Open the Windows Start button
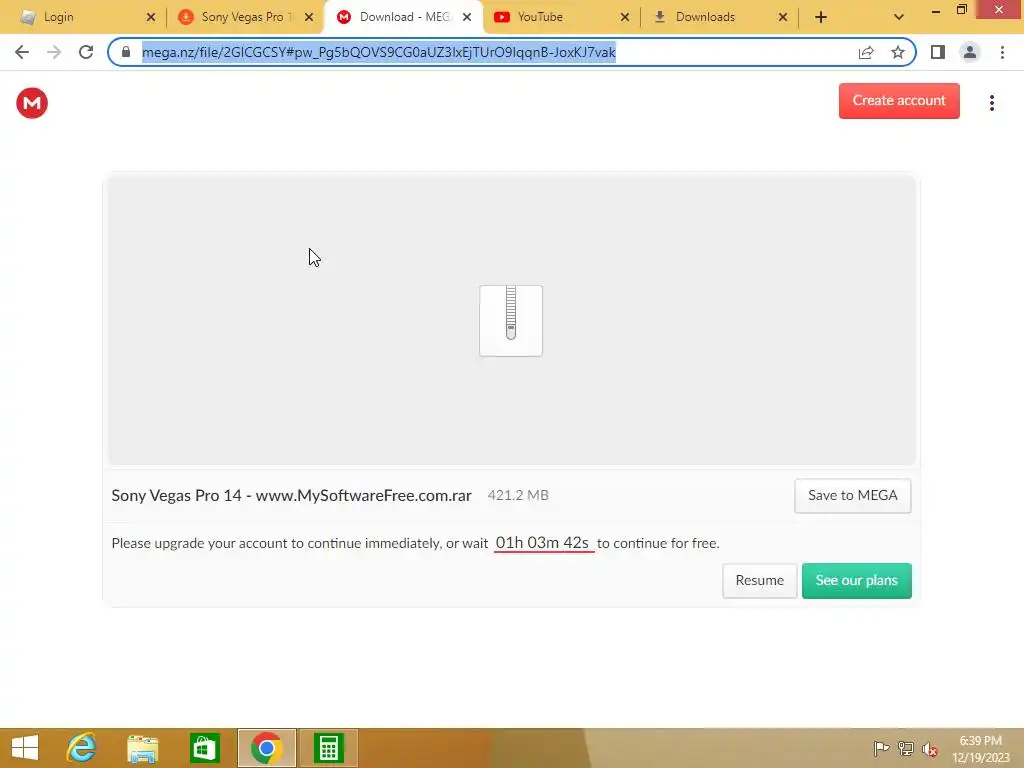 pyautogui.click(x=25, y=748)
